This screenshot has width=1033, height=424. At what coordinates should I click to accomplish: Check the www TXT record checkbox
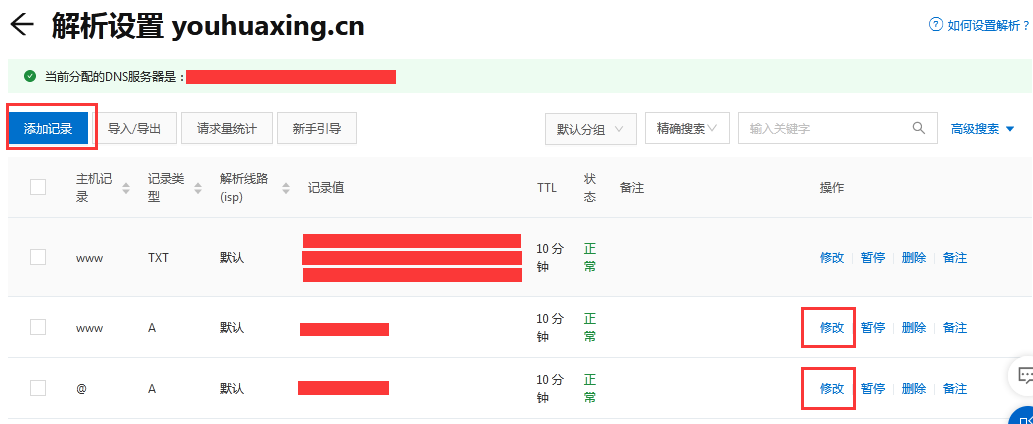[38, 257]
